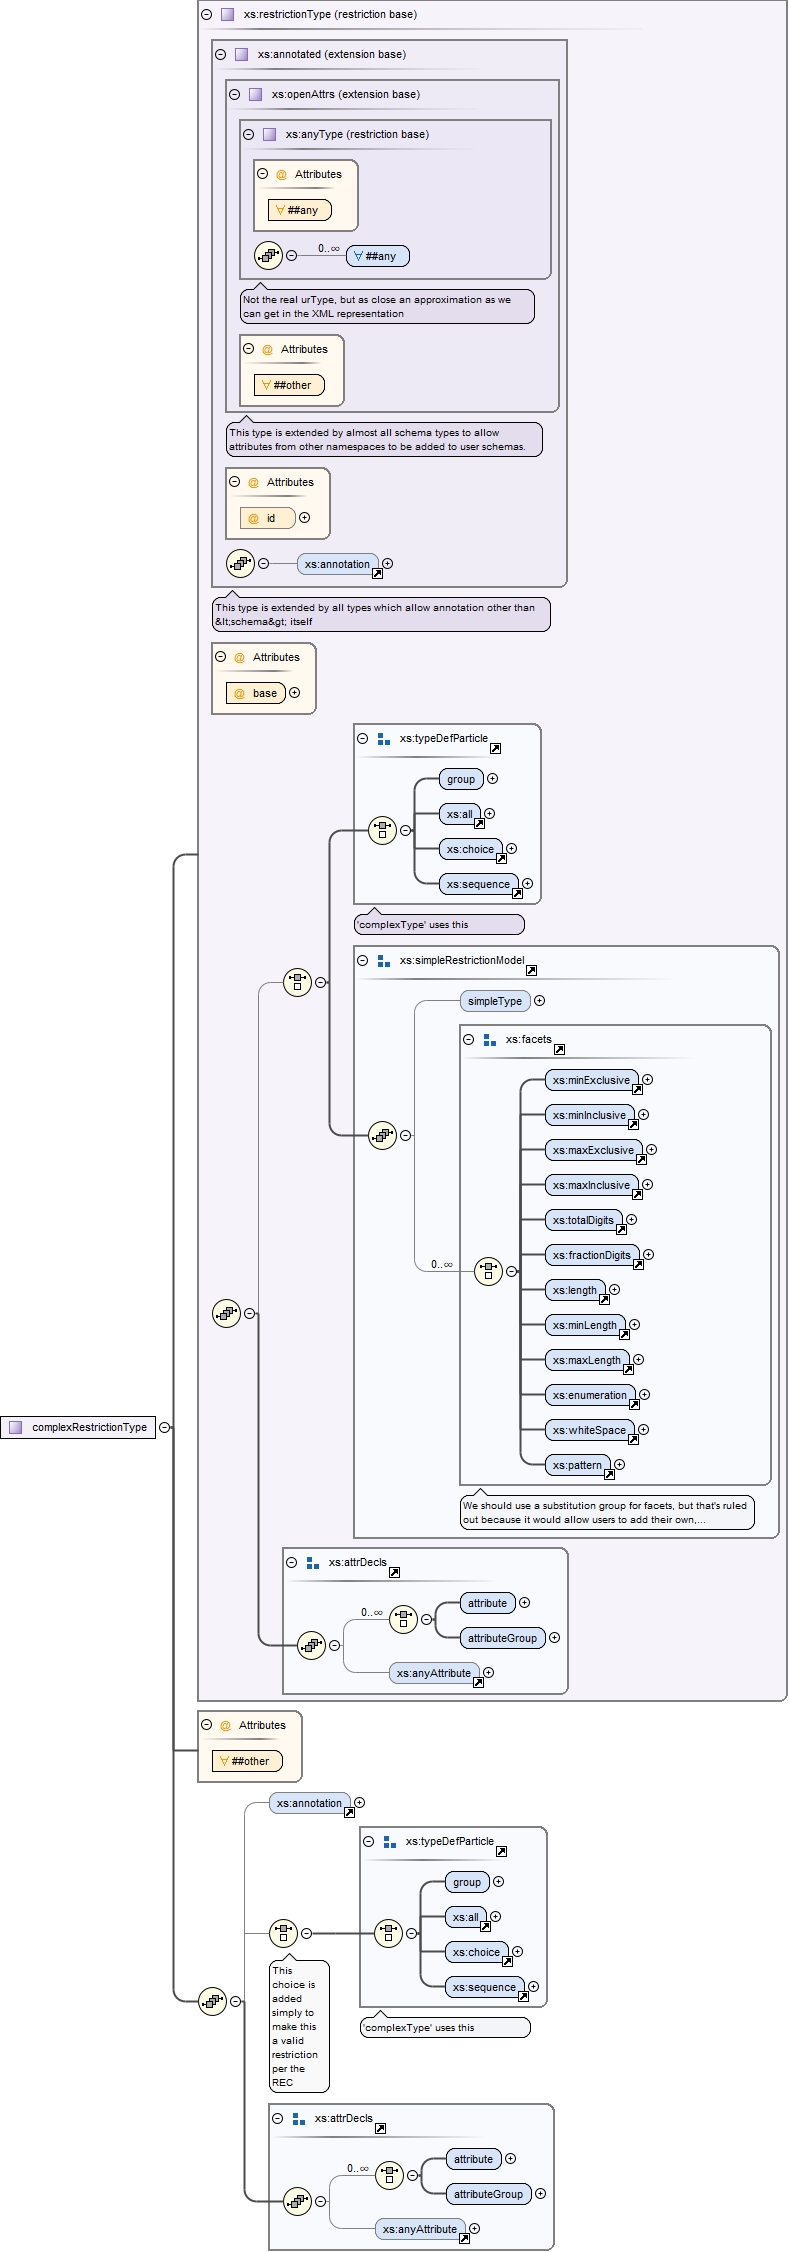The height and width of the screenshot is (2252, 789).
Task: Select the id attribute node
Action: 268,518
